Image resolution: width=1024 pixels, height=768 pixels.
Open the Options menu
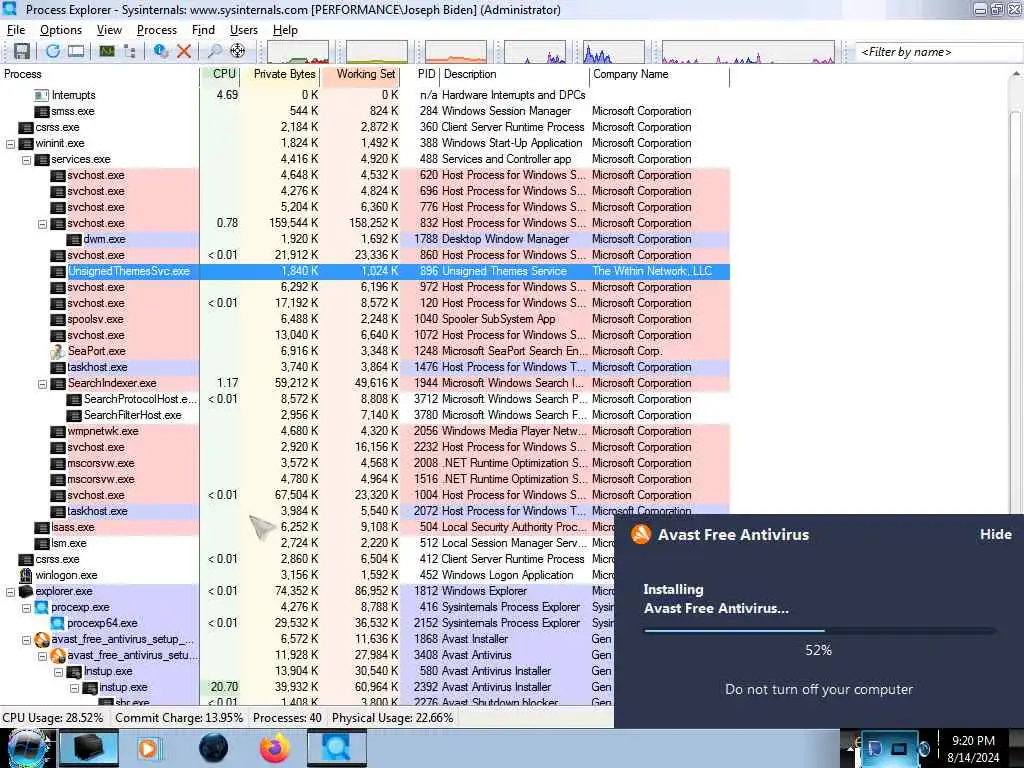61,30
